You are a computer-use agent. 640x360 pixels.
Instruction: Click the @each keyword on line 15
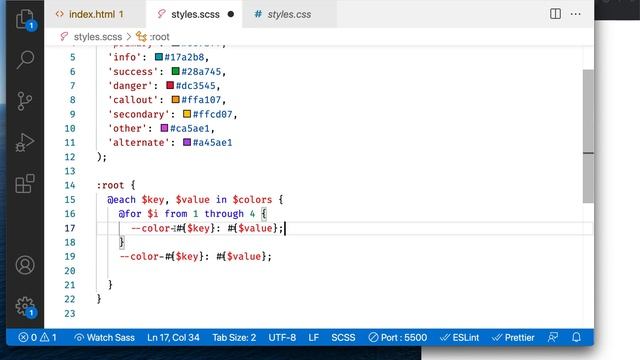click(121, 200)
